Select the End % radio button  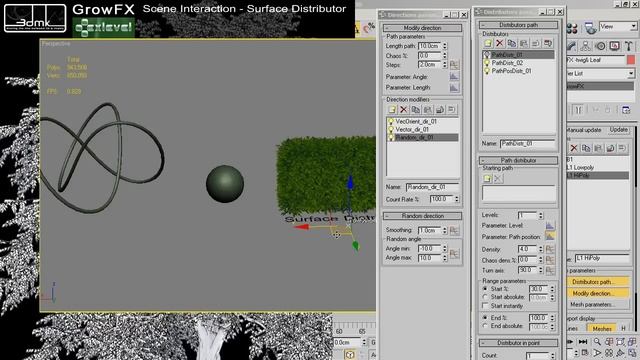point(485,317)
